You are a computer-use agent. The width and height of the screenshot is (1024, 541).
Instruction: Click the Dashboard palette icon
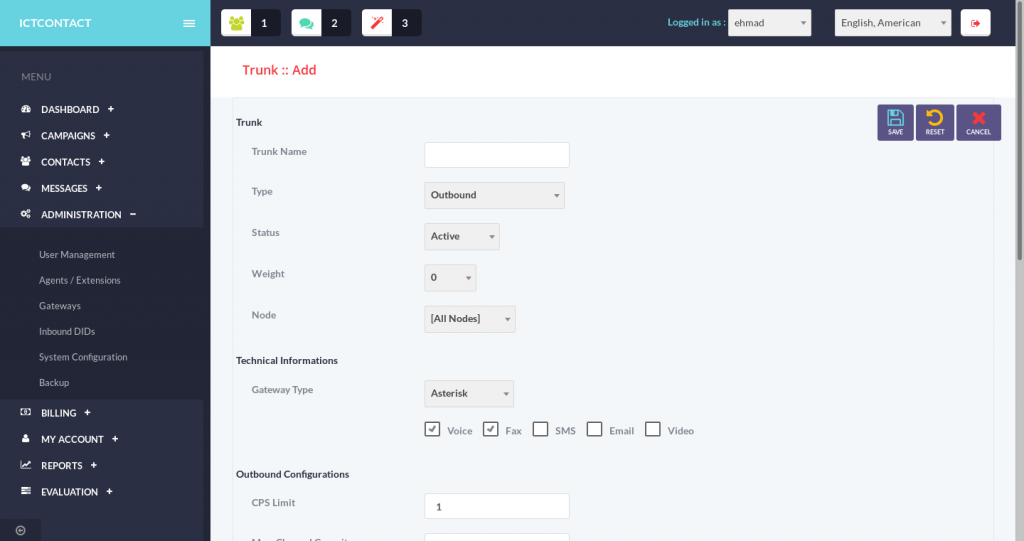click(x=25, y=109)
